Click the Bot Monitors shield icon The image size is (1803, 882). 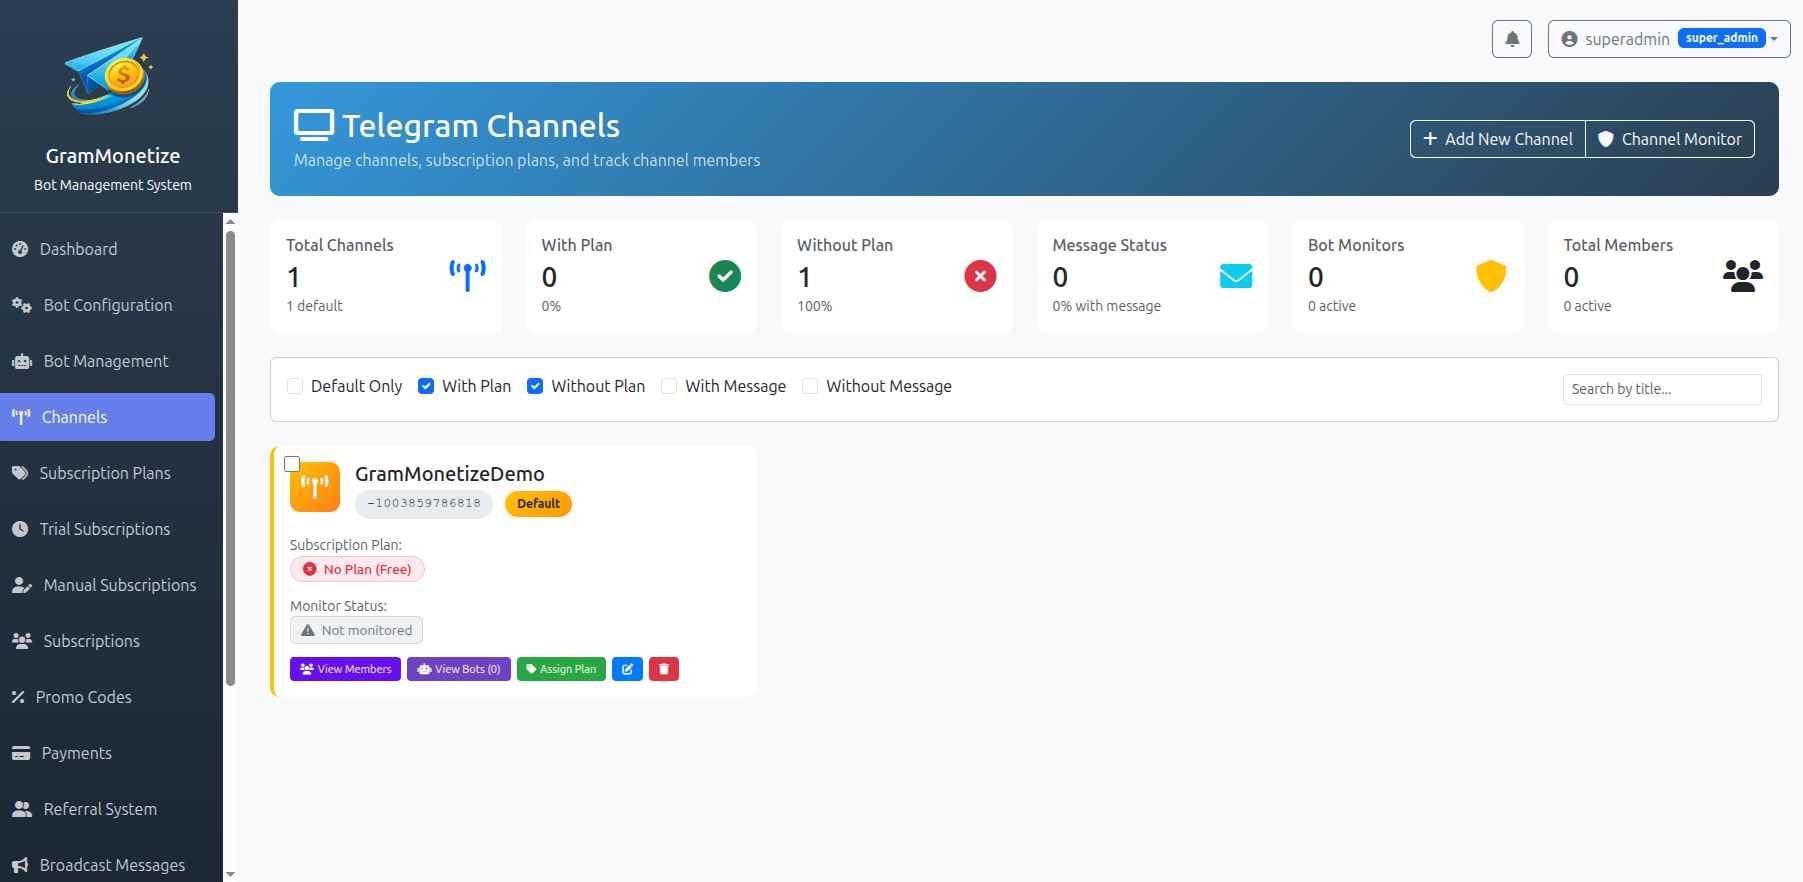click(x=1491, y=276)
